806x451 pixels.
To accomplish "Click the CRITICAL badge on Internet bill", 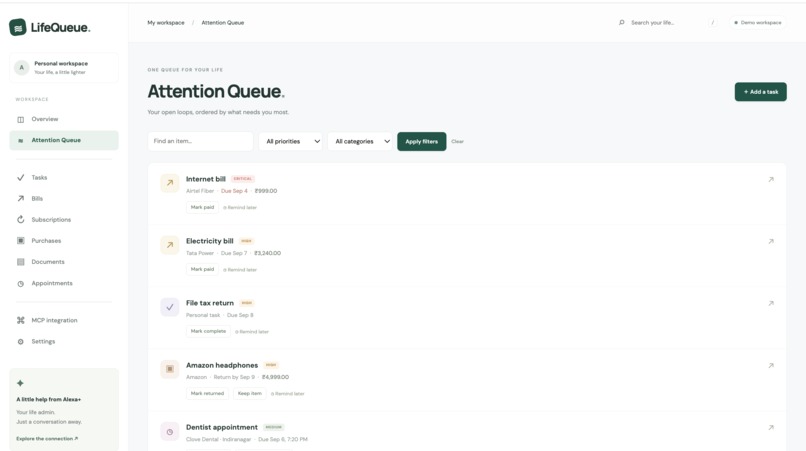I will 243,179.
